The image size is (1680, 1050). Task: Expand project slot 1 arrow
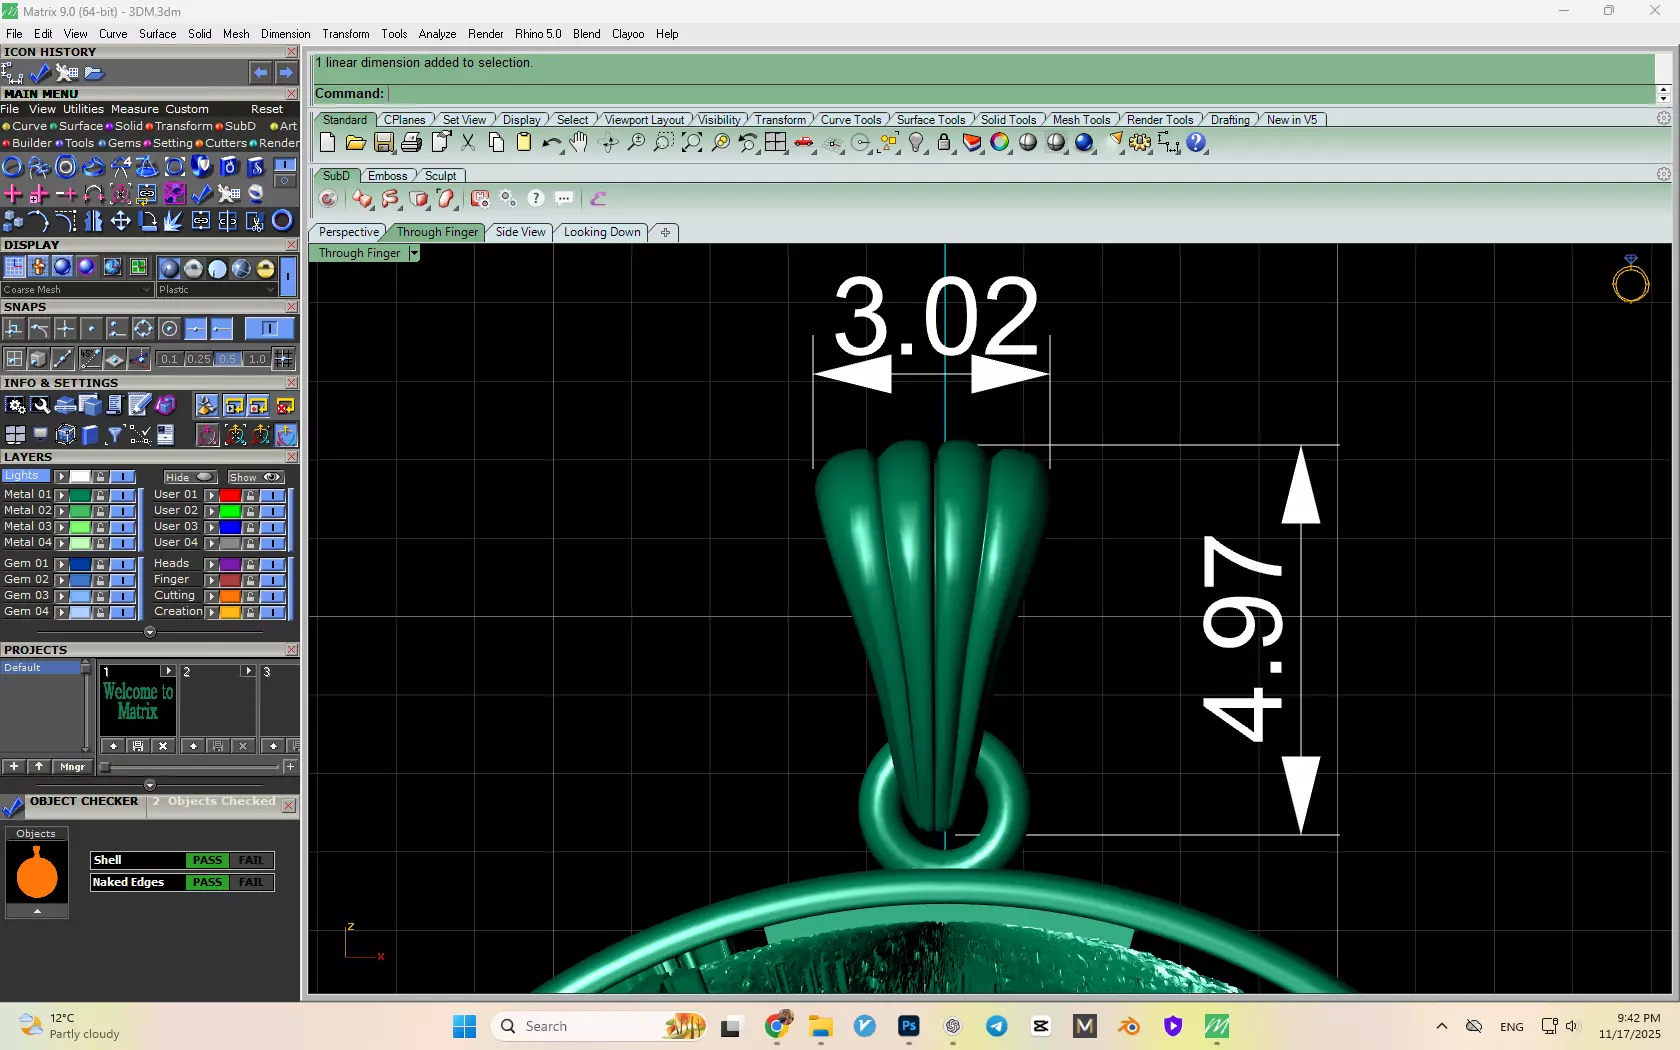[168, 671]
